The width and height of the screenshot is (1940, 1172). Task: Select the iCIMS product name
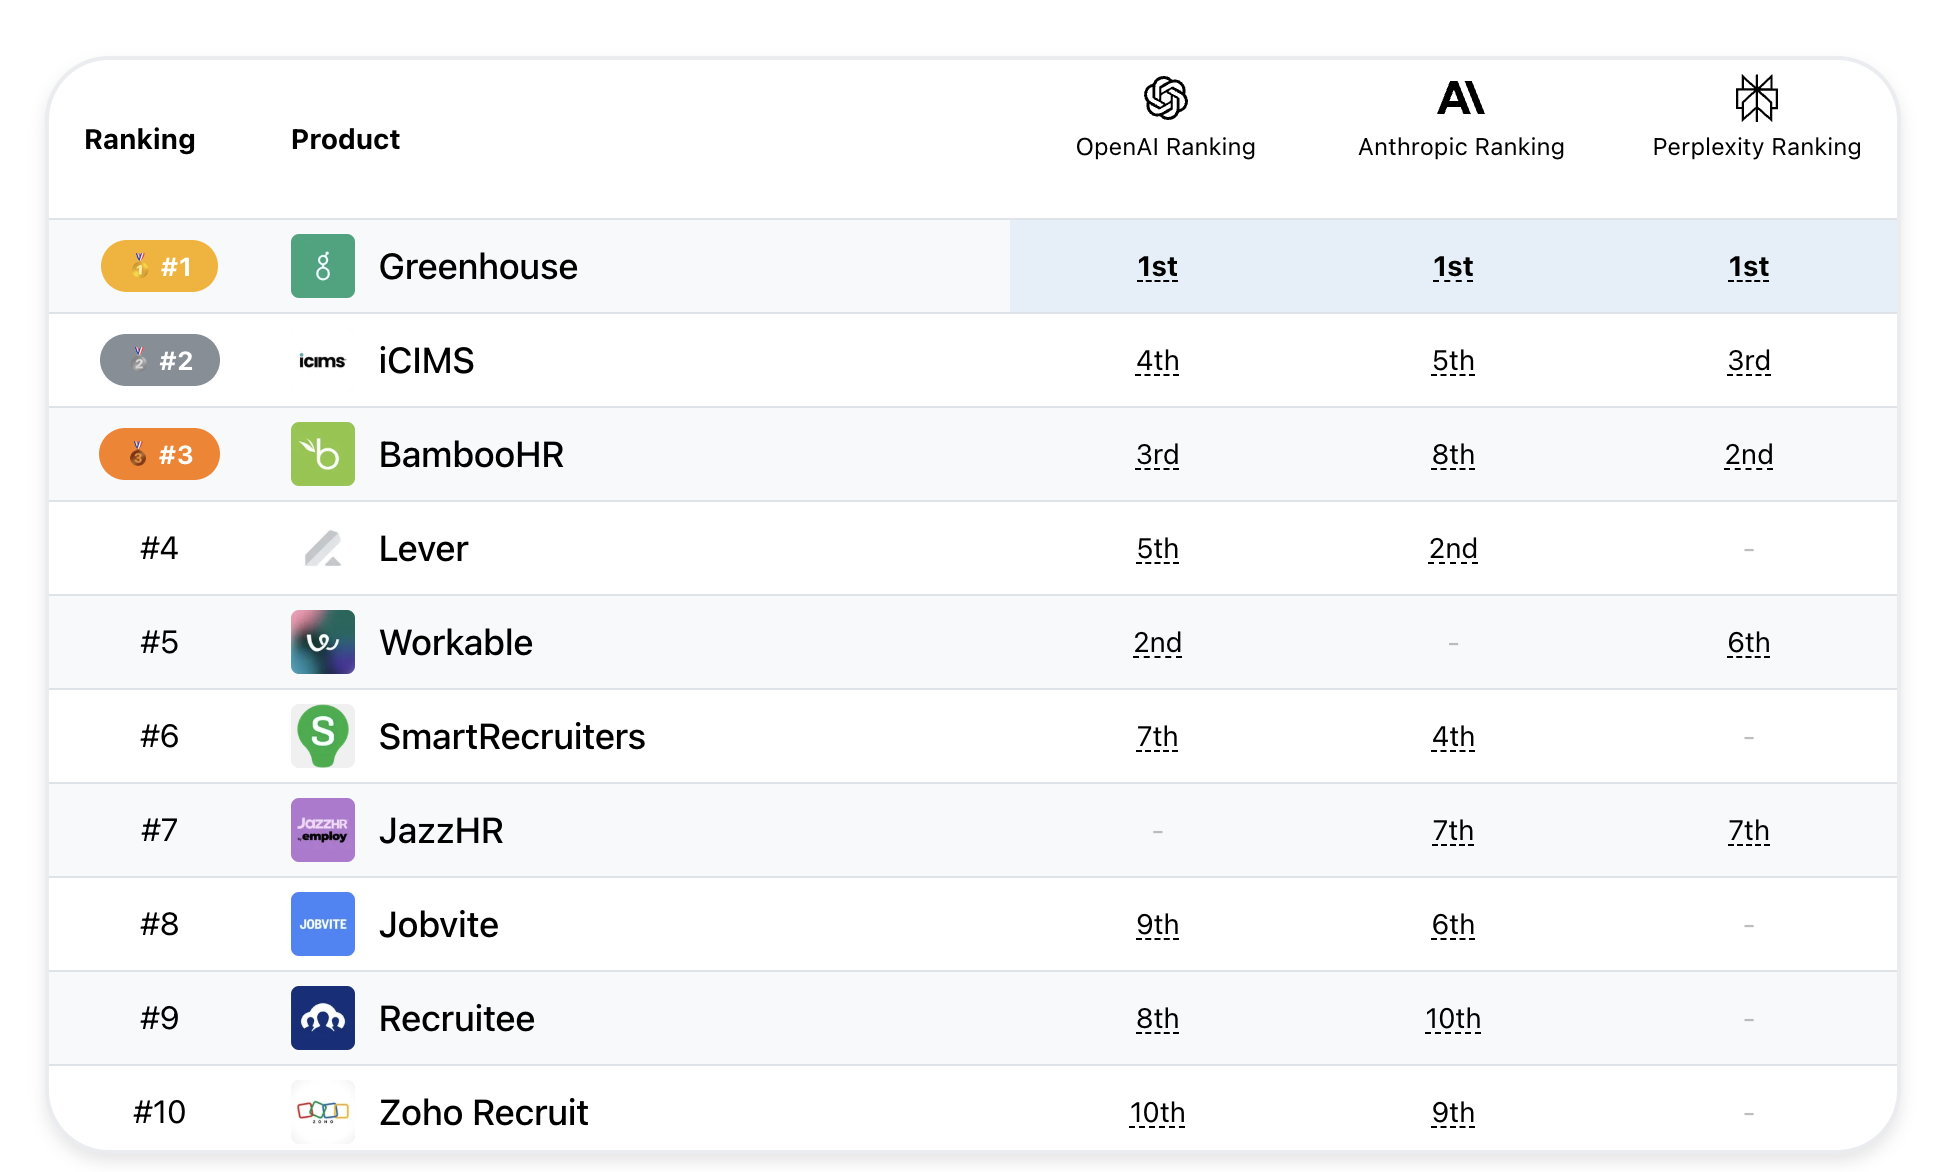point(427,361)
